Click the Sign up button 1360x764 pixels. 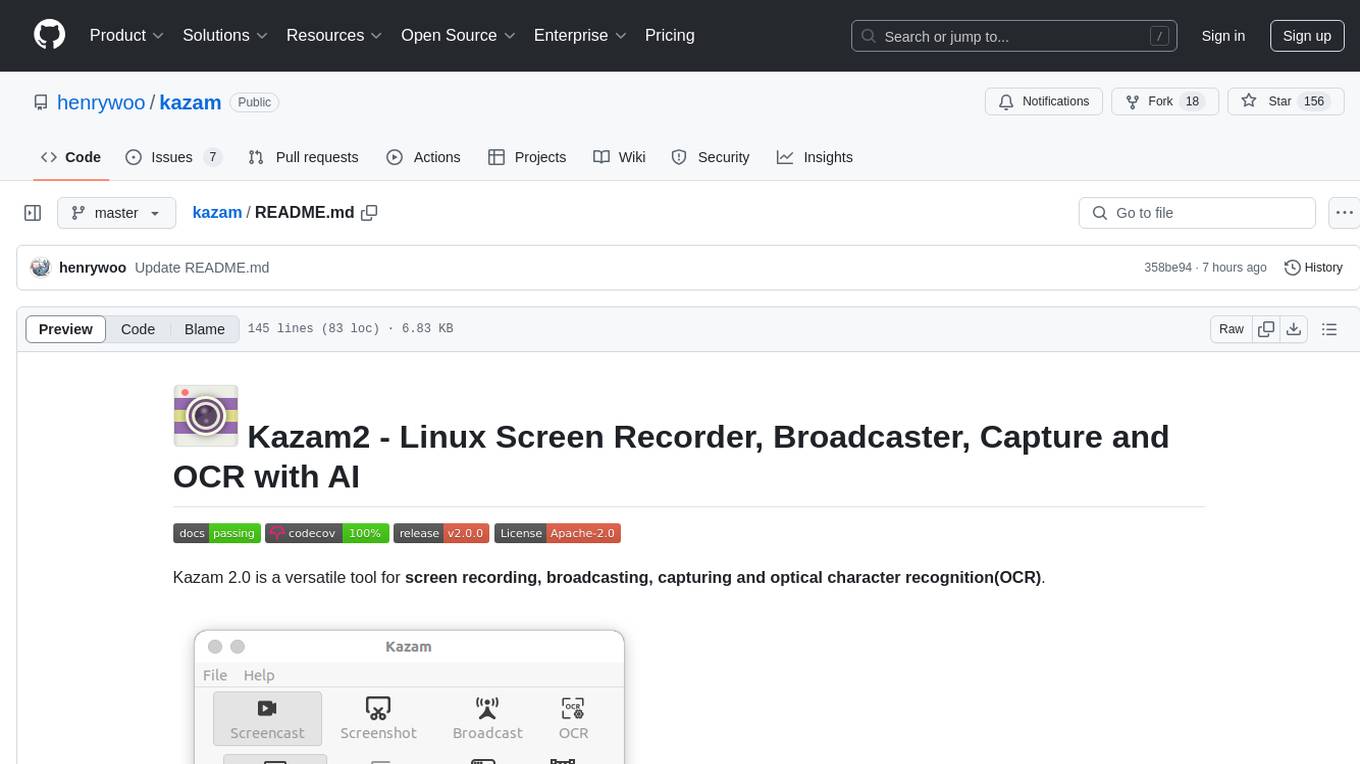(x=1307, y=36)
